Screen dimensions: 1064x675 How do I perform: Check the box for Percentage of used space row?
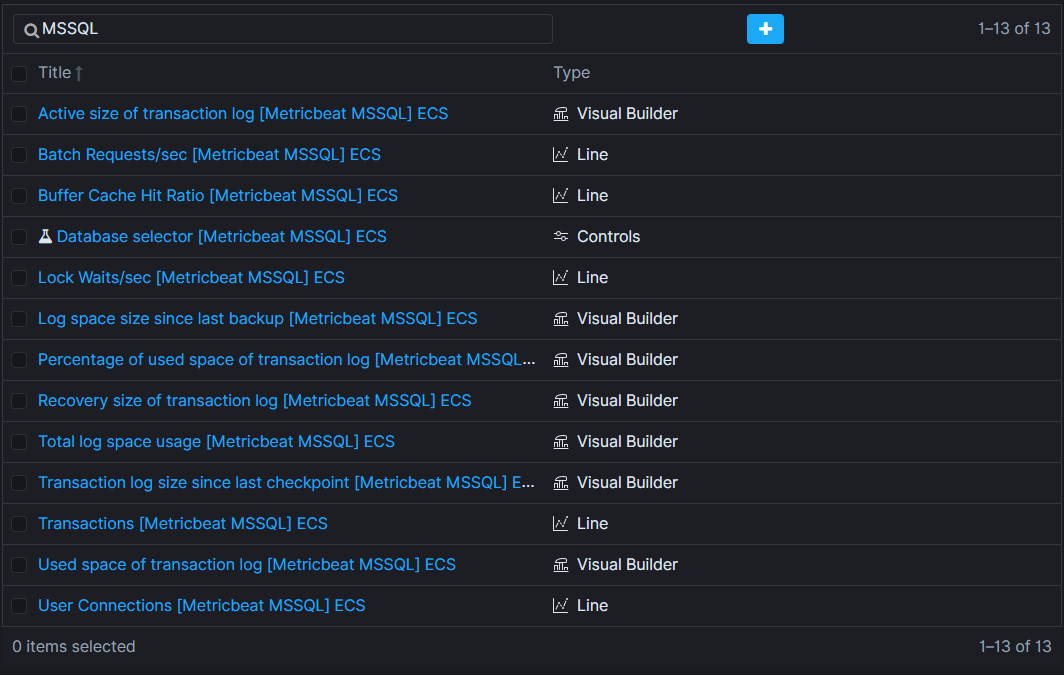point(19,360)
